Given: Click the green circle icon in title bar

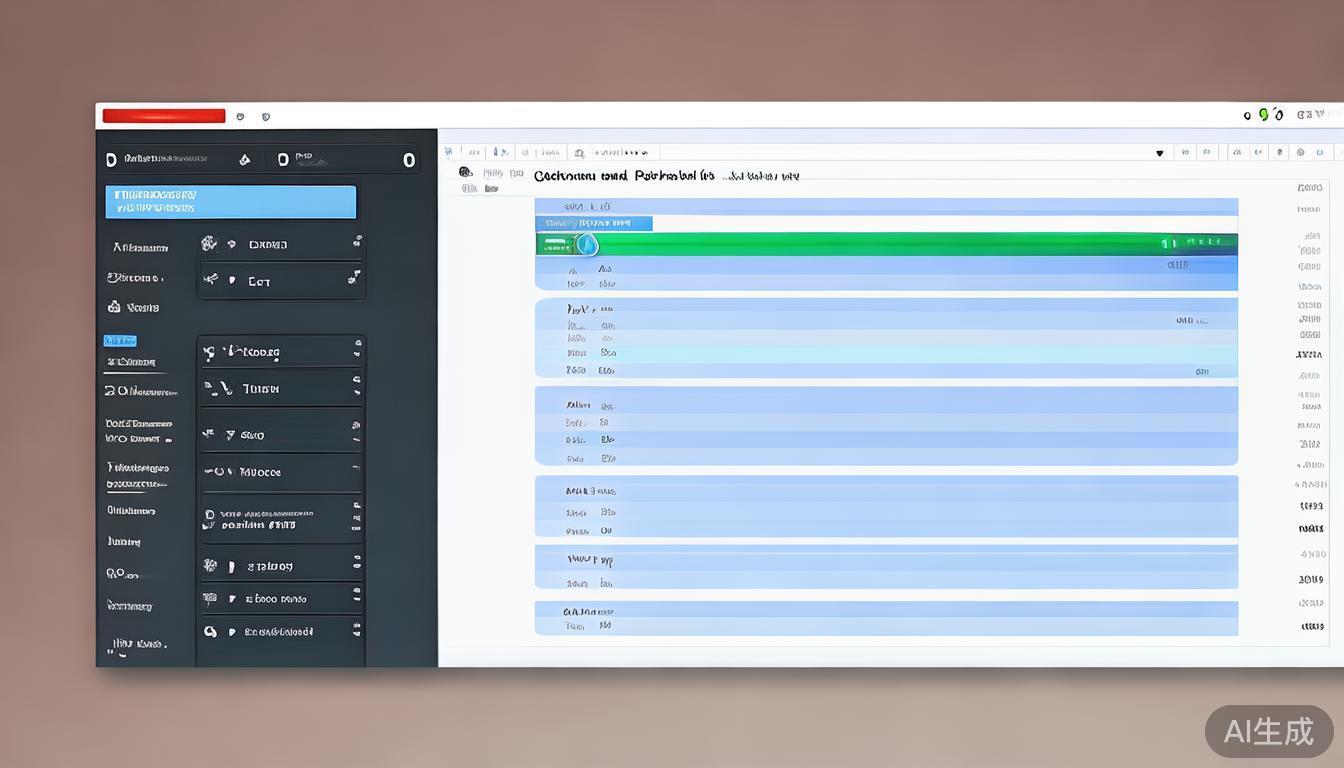Looking at the screenshot, I should click(x=1263, y=115).
